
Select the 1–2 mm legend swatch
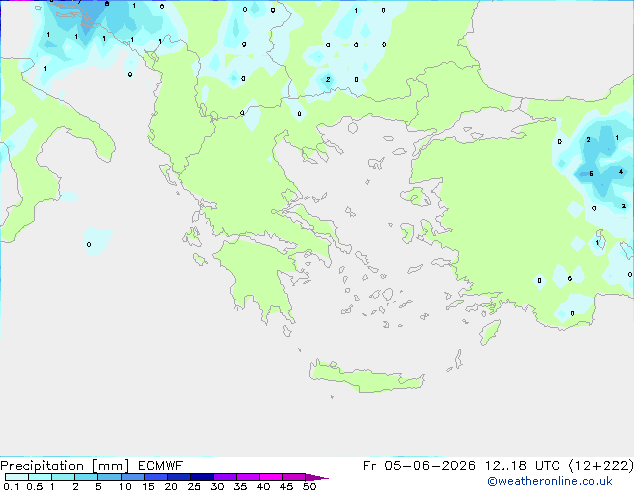pyautogui.click(x=63, y=477)
